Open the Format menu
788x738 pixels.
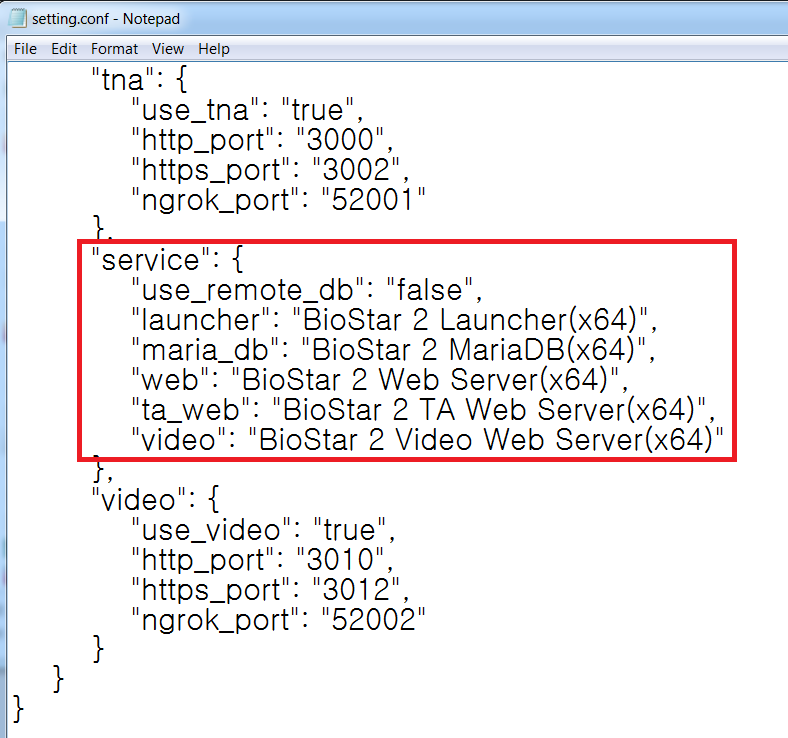(x=114, y=49)
